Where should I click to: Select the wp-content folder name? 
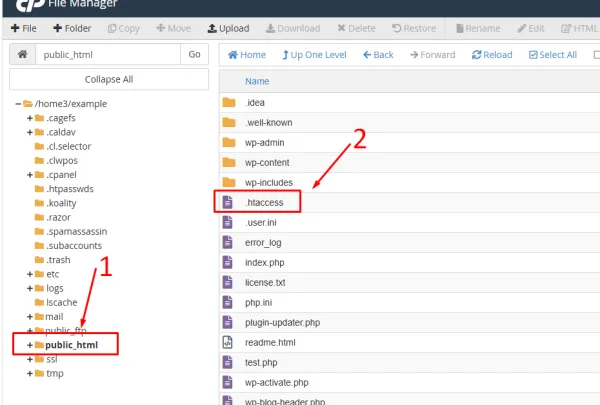[267, 163]
